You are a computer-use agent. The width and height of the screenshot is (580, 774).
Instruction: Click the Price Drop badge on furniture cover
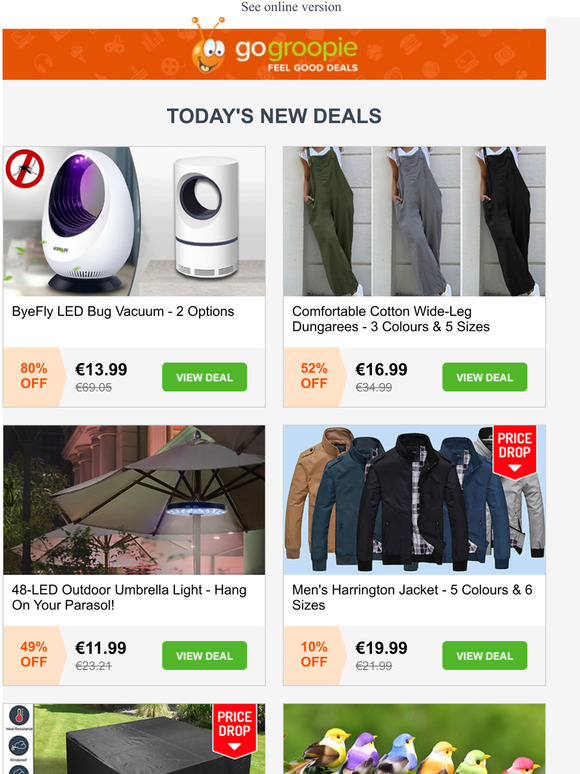click(x=234, y=730)
